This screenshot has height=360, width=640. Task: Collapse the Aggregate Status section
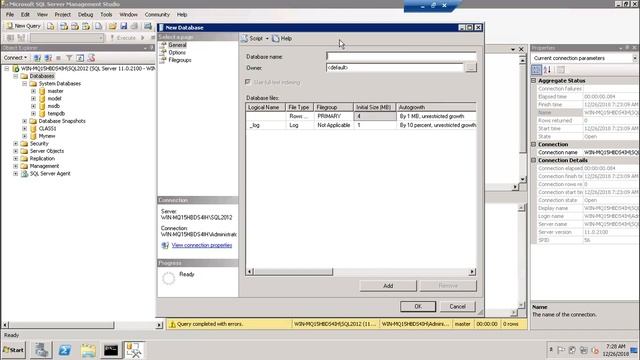point(533,81)
